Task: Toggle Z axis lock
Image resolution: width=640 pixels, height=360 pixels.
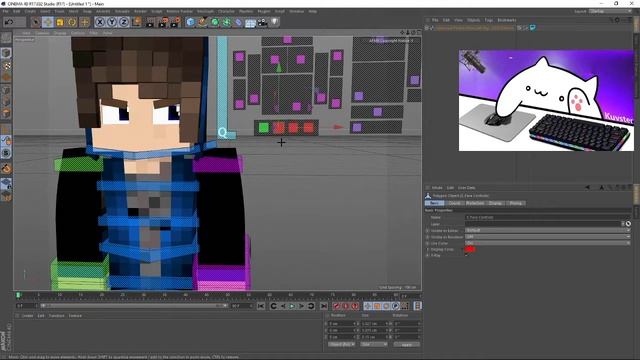Action: click(124, 22)
